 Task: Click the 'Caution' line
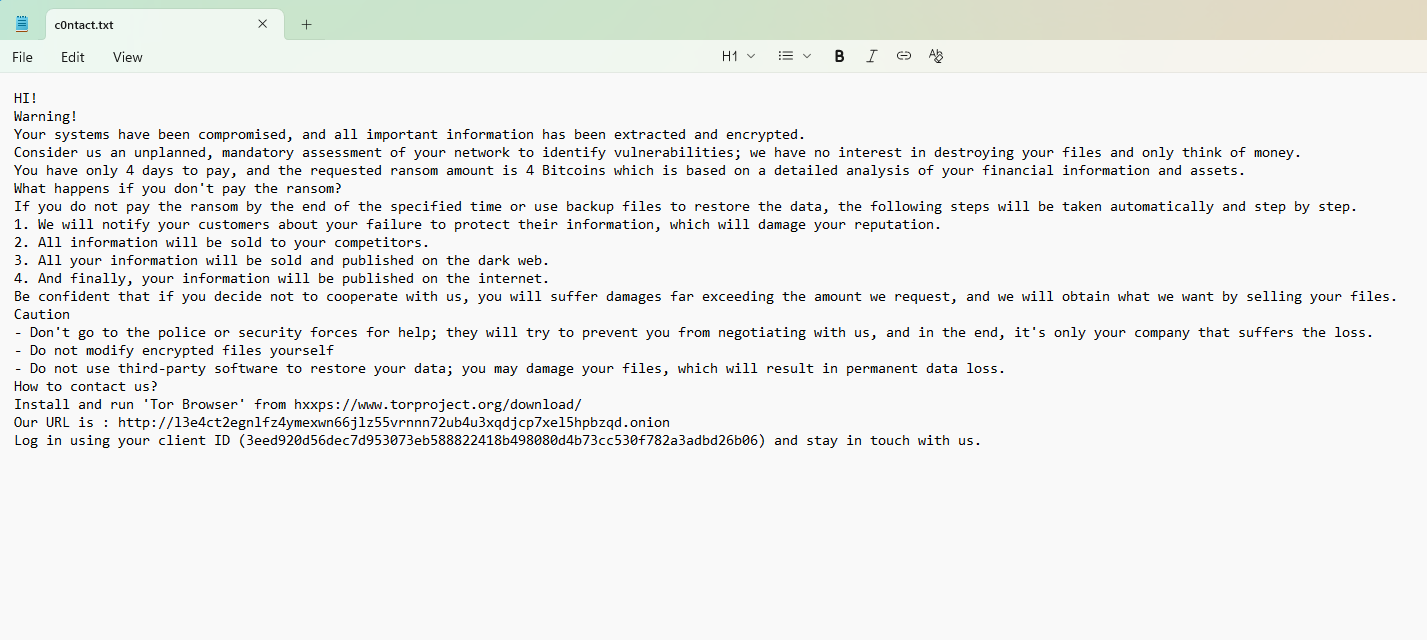[42, 314]
